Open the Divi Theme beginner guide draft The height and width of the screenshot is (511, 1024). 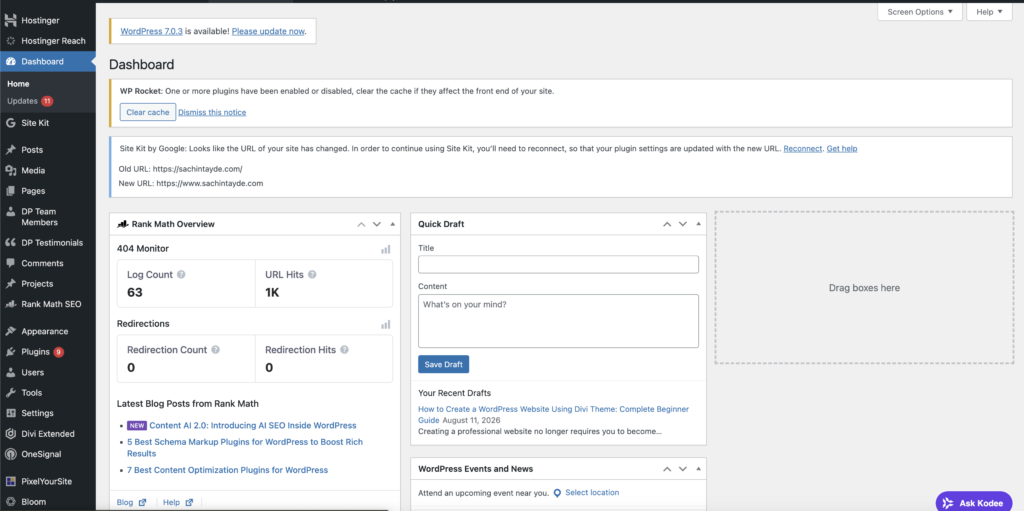[553, 414]
